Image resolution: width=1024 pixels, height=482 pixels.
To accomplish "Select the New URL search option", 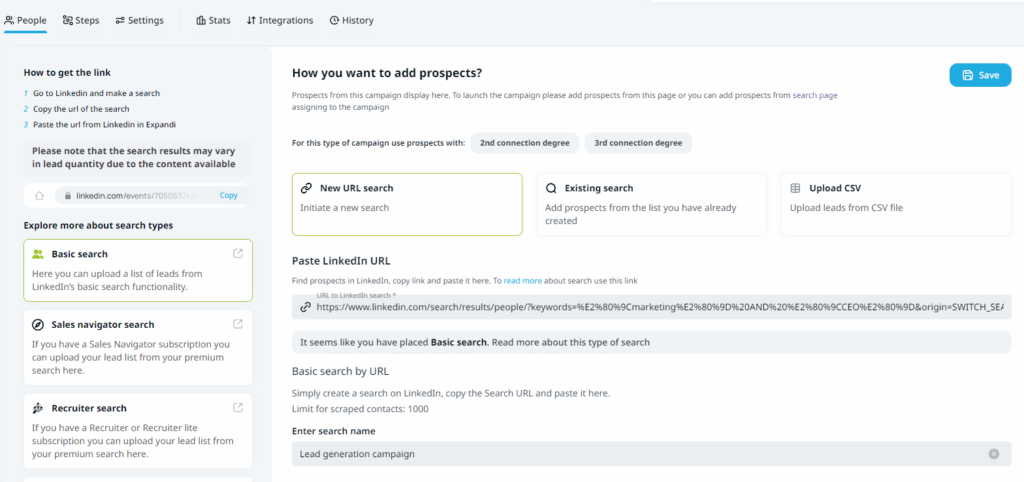I will click(407, 204).
